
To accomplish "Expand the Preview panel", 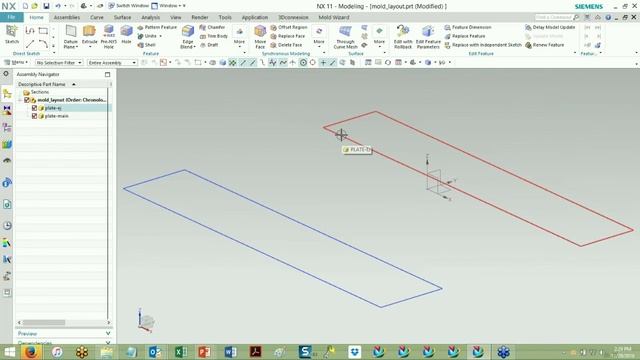I will [x=63, y=333].
